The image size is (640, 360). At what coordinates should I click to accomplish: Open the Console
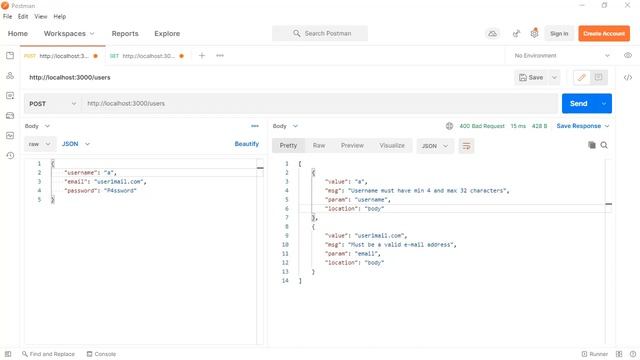pyautogui.click(x=101, y=354)
